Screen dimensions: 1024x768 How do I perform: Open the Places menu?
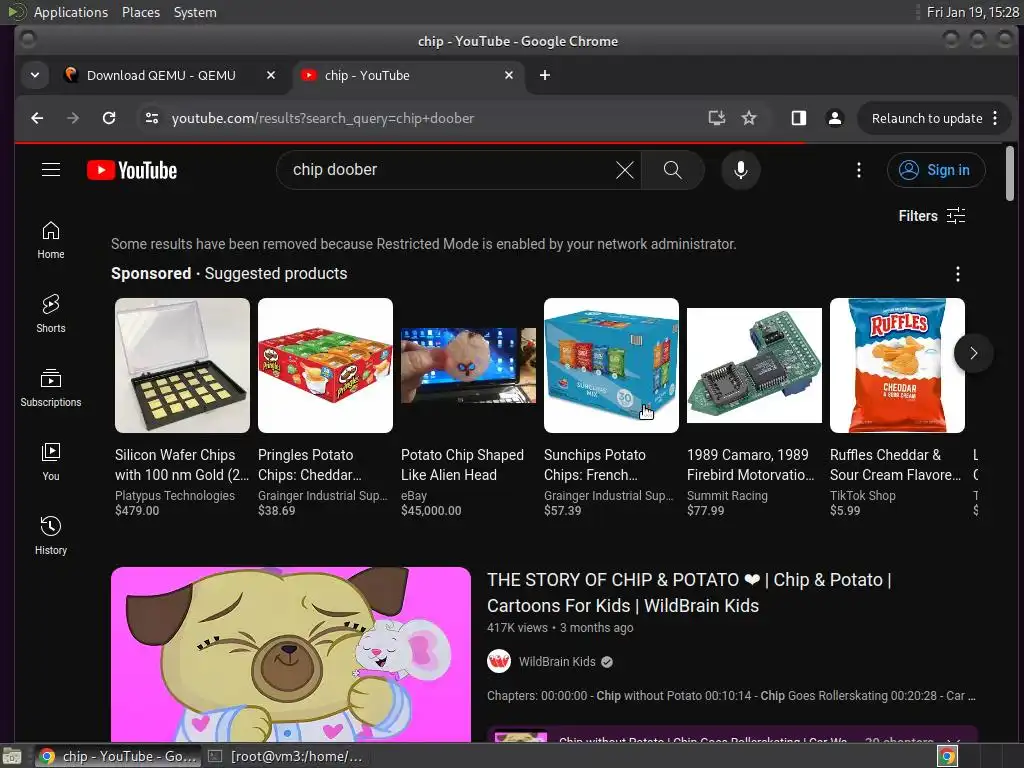[x=141, y=12]
